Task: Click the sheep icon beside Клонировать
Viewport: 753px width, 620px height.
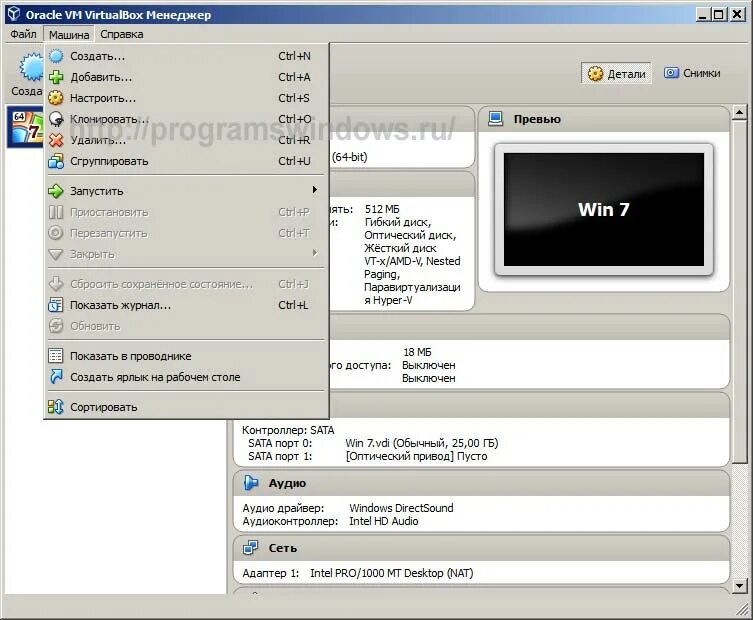Action: click(x=56, y=119)
